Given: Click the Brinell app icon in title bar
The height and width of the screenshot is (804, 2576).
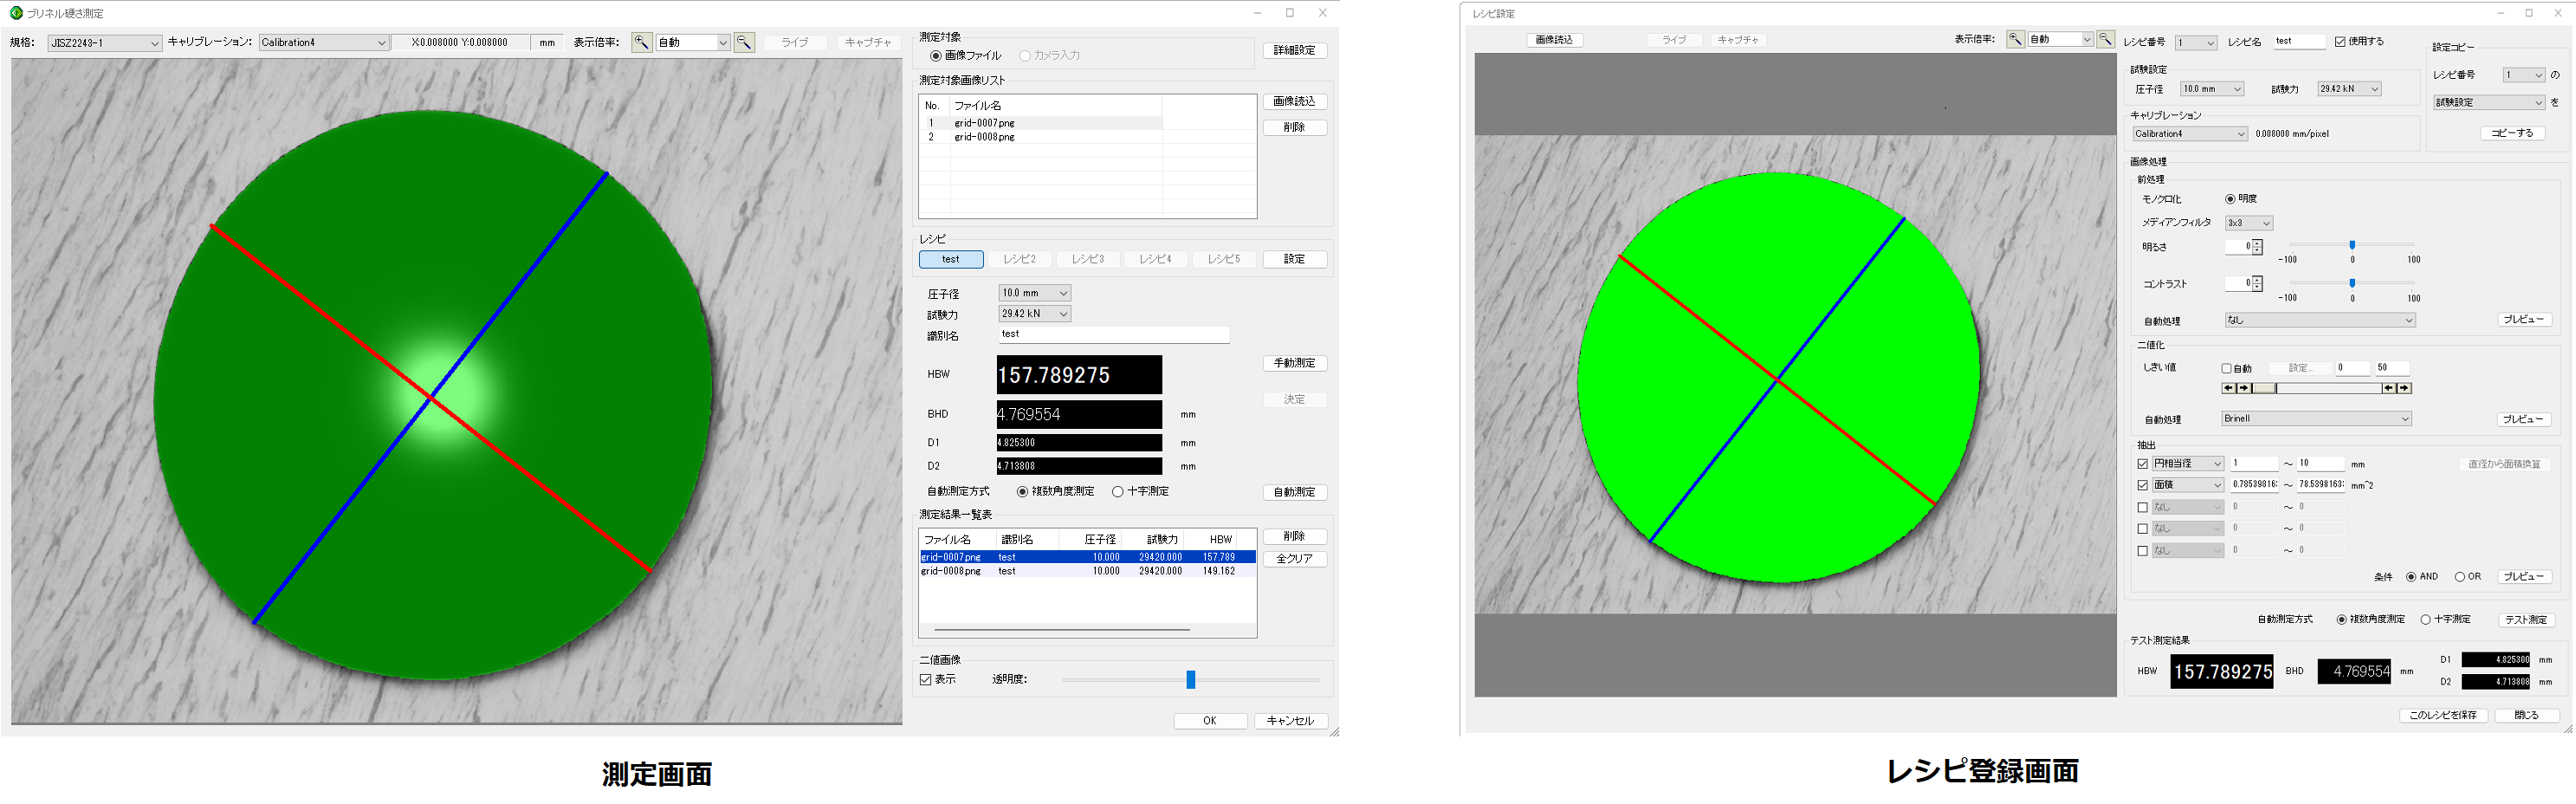Looking at the screenshot, I should pos(15,13).
